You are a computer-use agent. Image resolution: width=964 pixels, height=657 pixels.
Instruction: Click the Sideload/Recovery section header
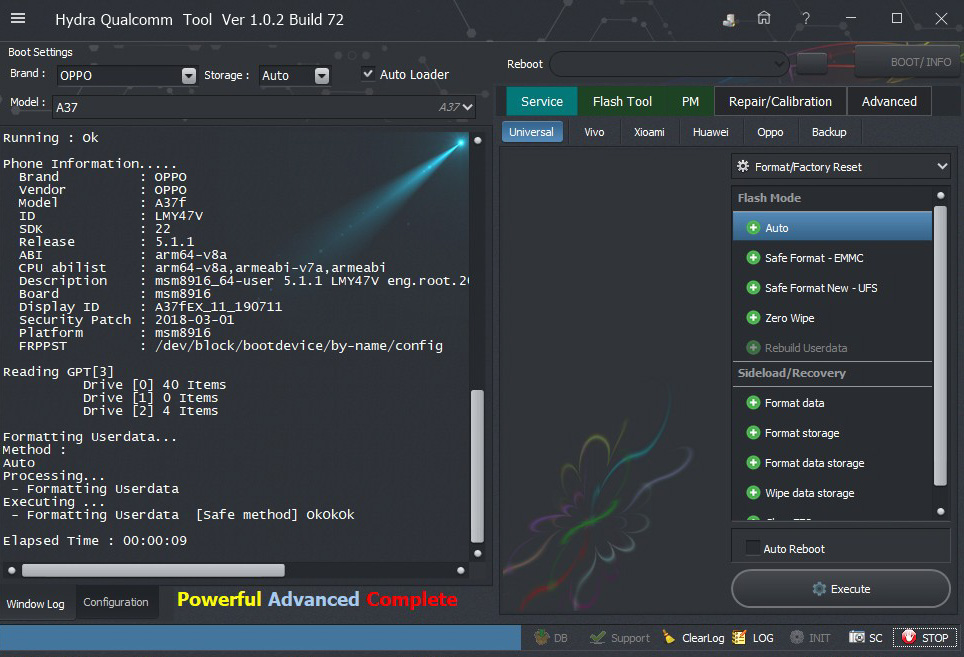click(x=791, y=373)
